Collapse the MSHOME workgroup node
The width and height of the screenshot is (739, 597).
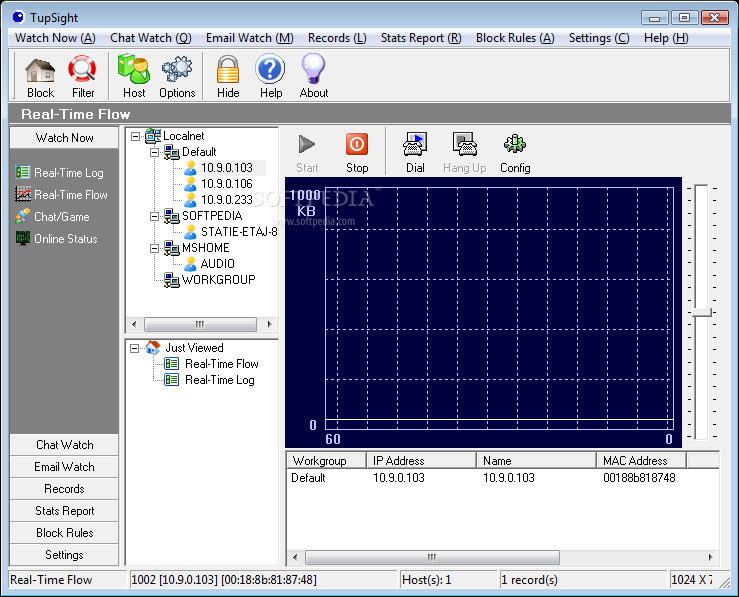coord(154,248)
